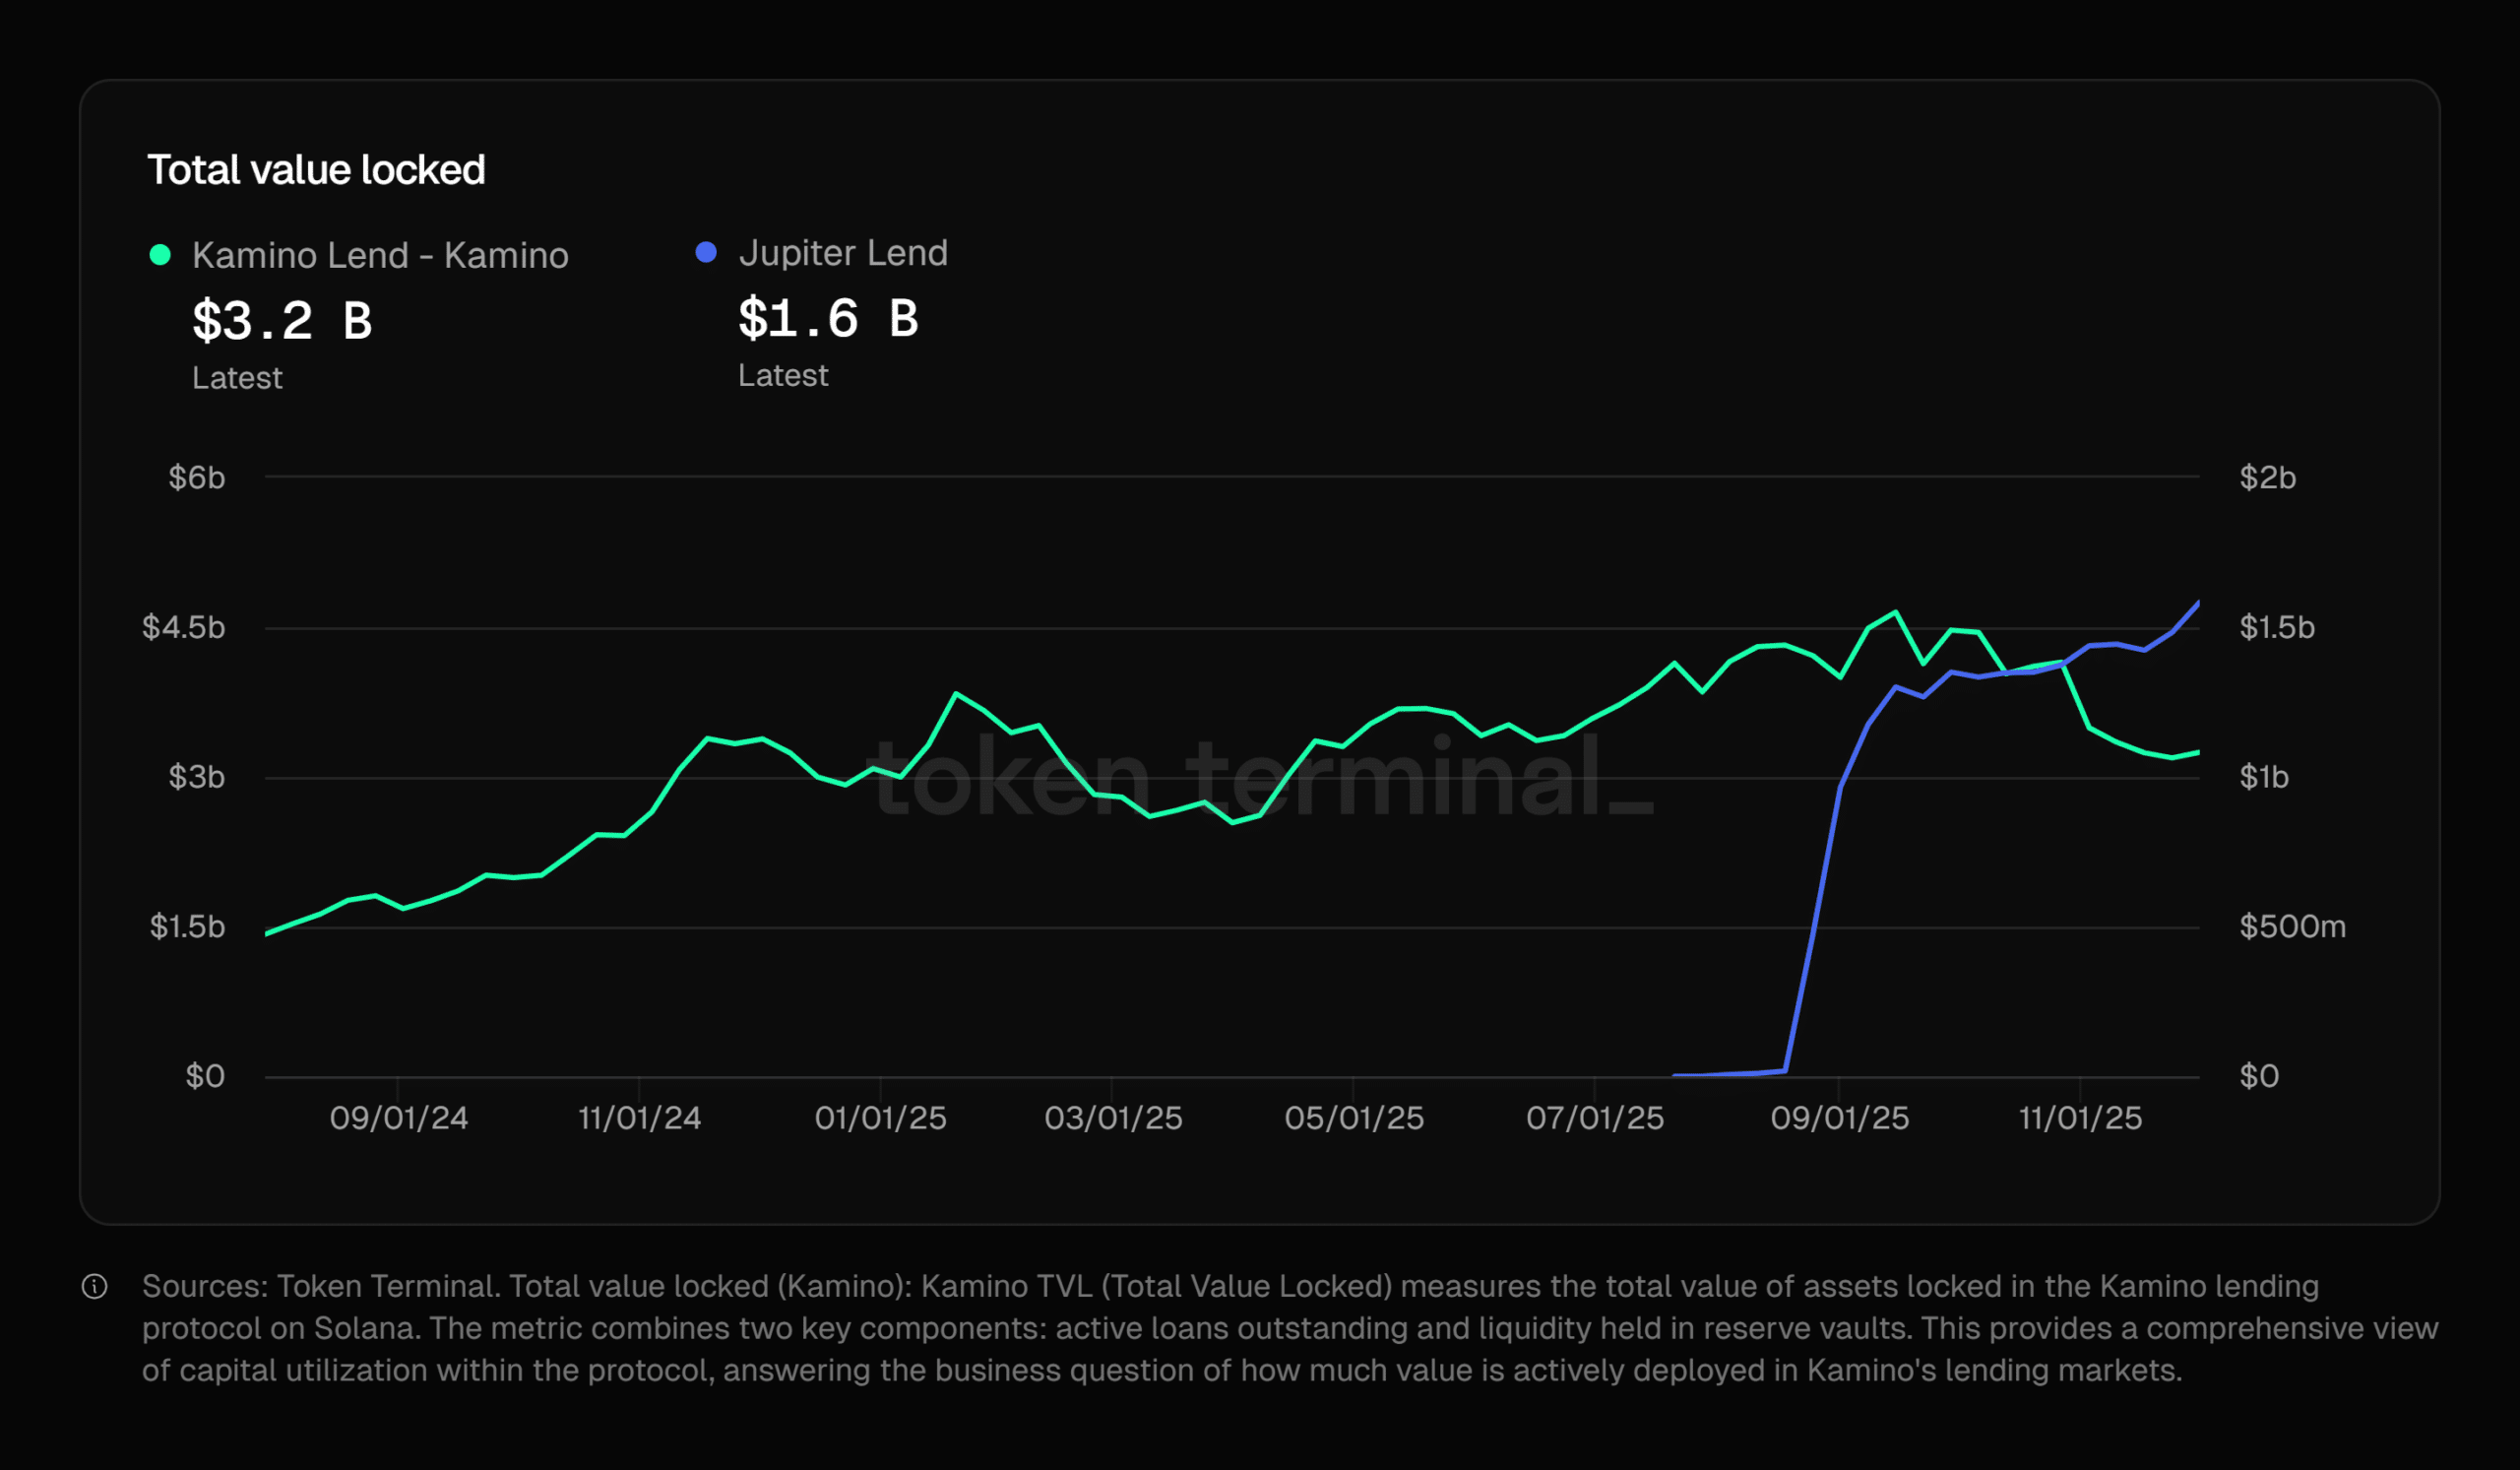Image resolution: width=2520 pixels, height=1470 pixels.
Task: Click the 09/01/24 x-axis date label
Action: click(x=399, y=1118)
